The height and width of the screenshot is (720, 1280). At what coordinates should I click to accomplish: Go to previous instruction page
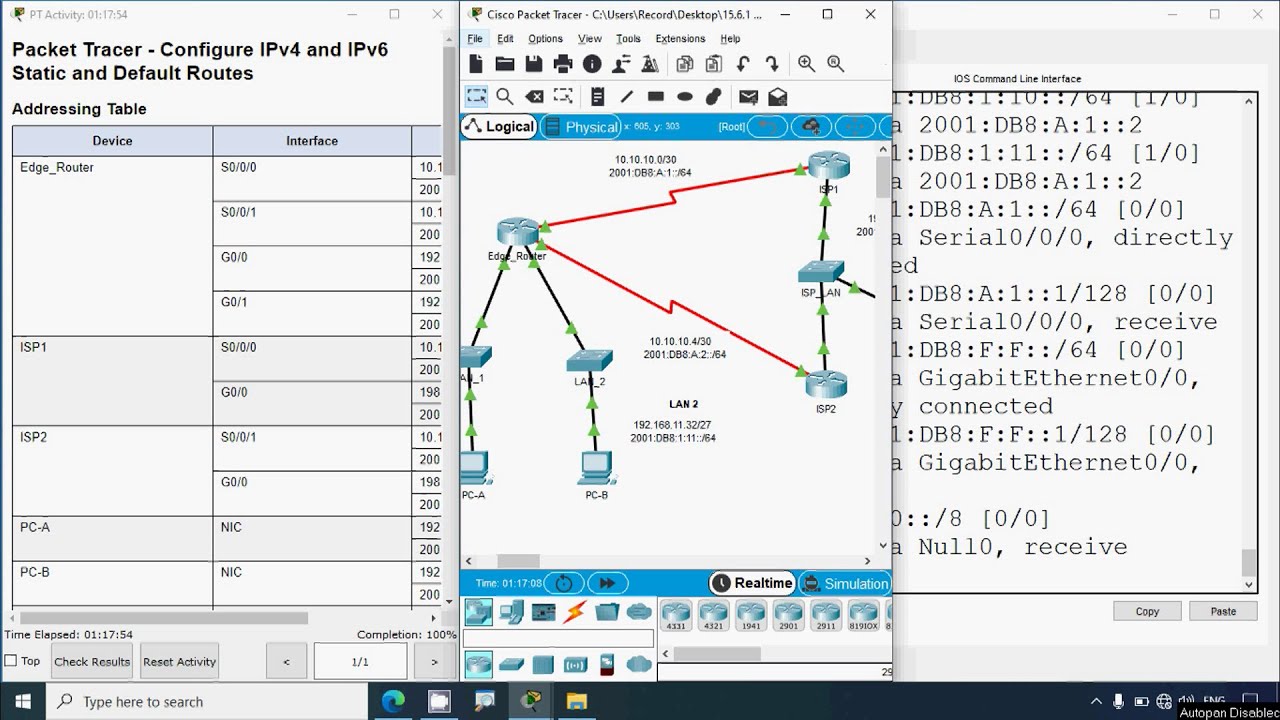(286, 661)
